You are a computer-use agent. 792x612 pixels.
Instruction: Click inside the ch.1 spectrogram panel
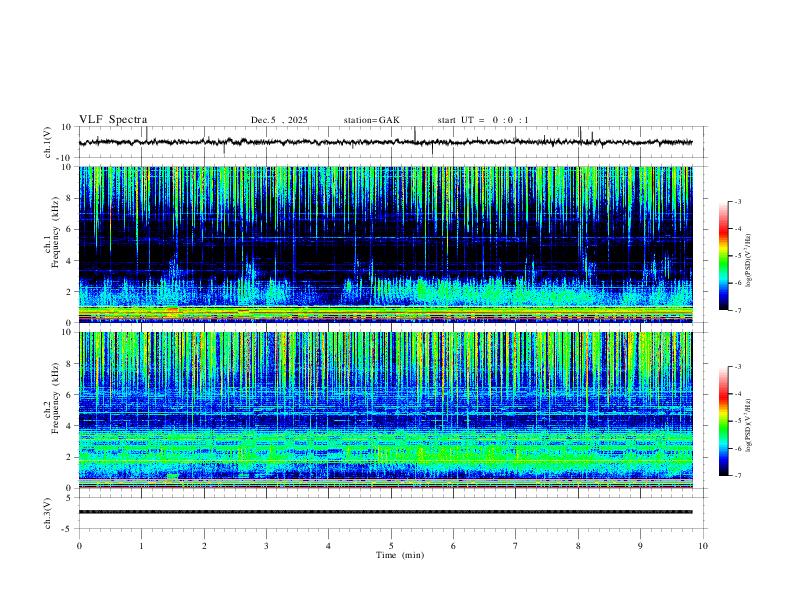click(x=385, y=244)
